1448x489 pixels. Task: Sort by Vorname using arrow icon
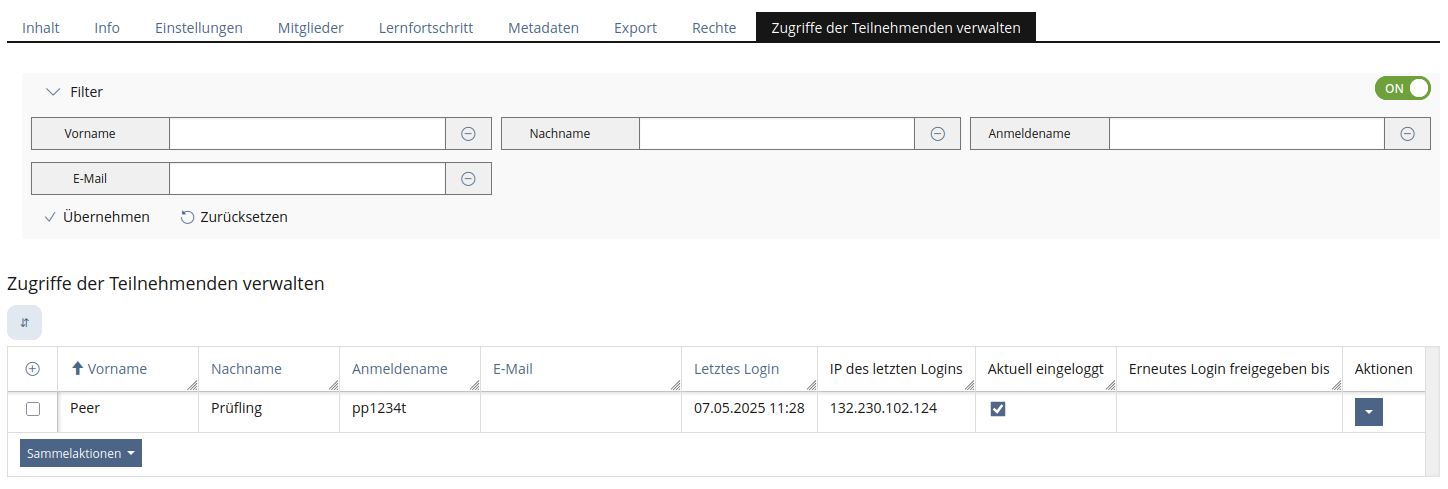click(x=77, y=369)
